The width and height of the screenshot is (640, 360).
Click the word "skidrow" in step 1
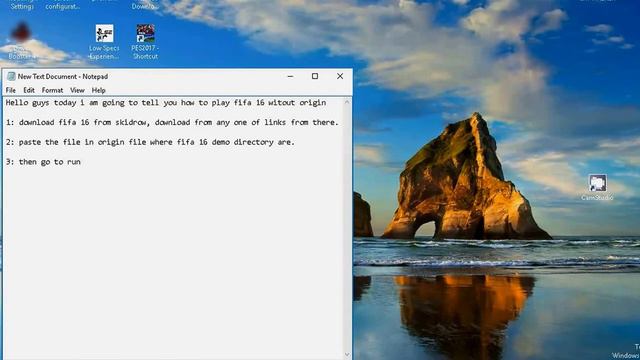tap(131, 122)
